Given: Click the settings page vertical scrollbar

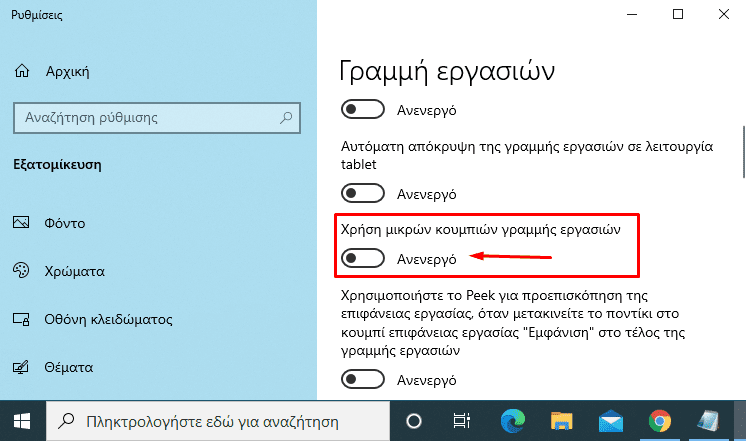Looking at the screenshot, I should click(743, 152).
